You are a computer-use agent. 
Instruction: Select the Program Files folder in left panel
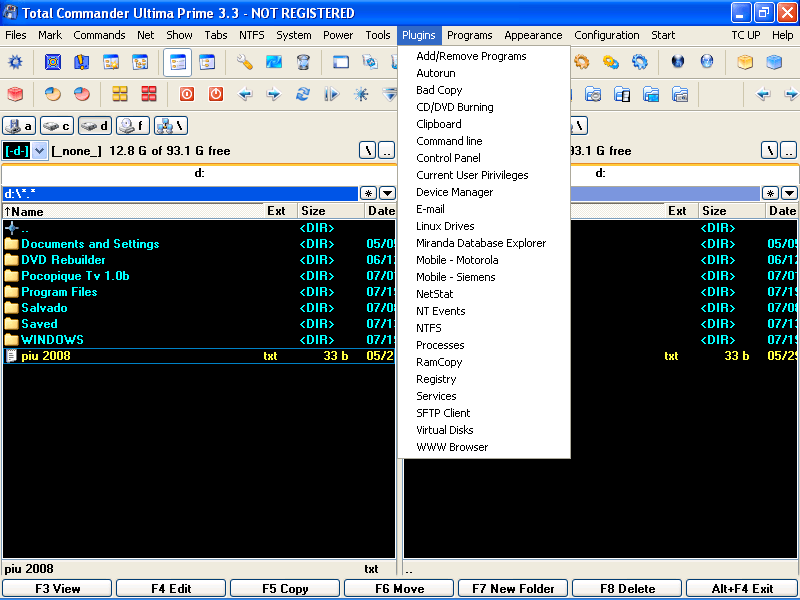pos(59,292)
